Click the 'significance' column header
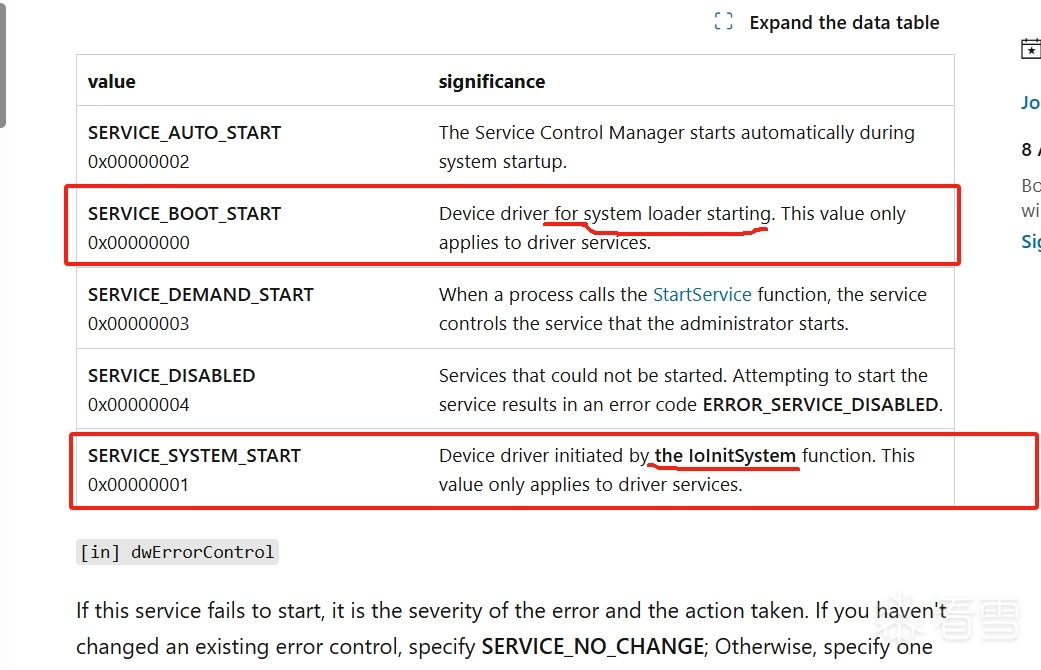The width and height of the screenshot is (1041, 670). point(492,82)
